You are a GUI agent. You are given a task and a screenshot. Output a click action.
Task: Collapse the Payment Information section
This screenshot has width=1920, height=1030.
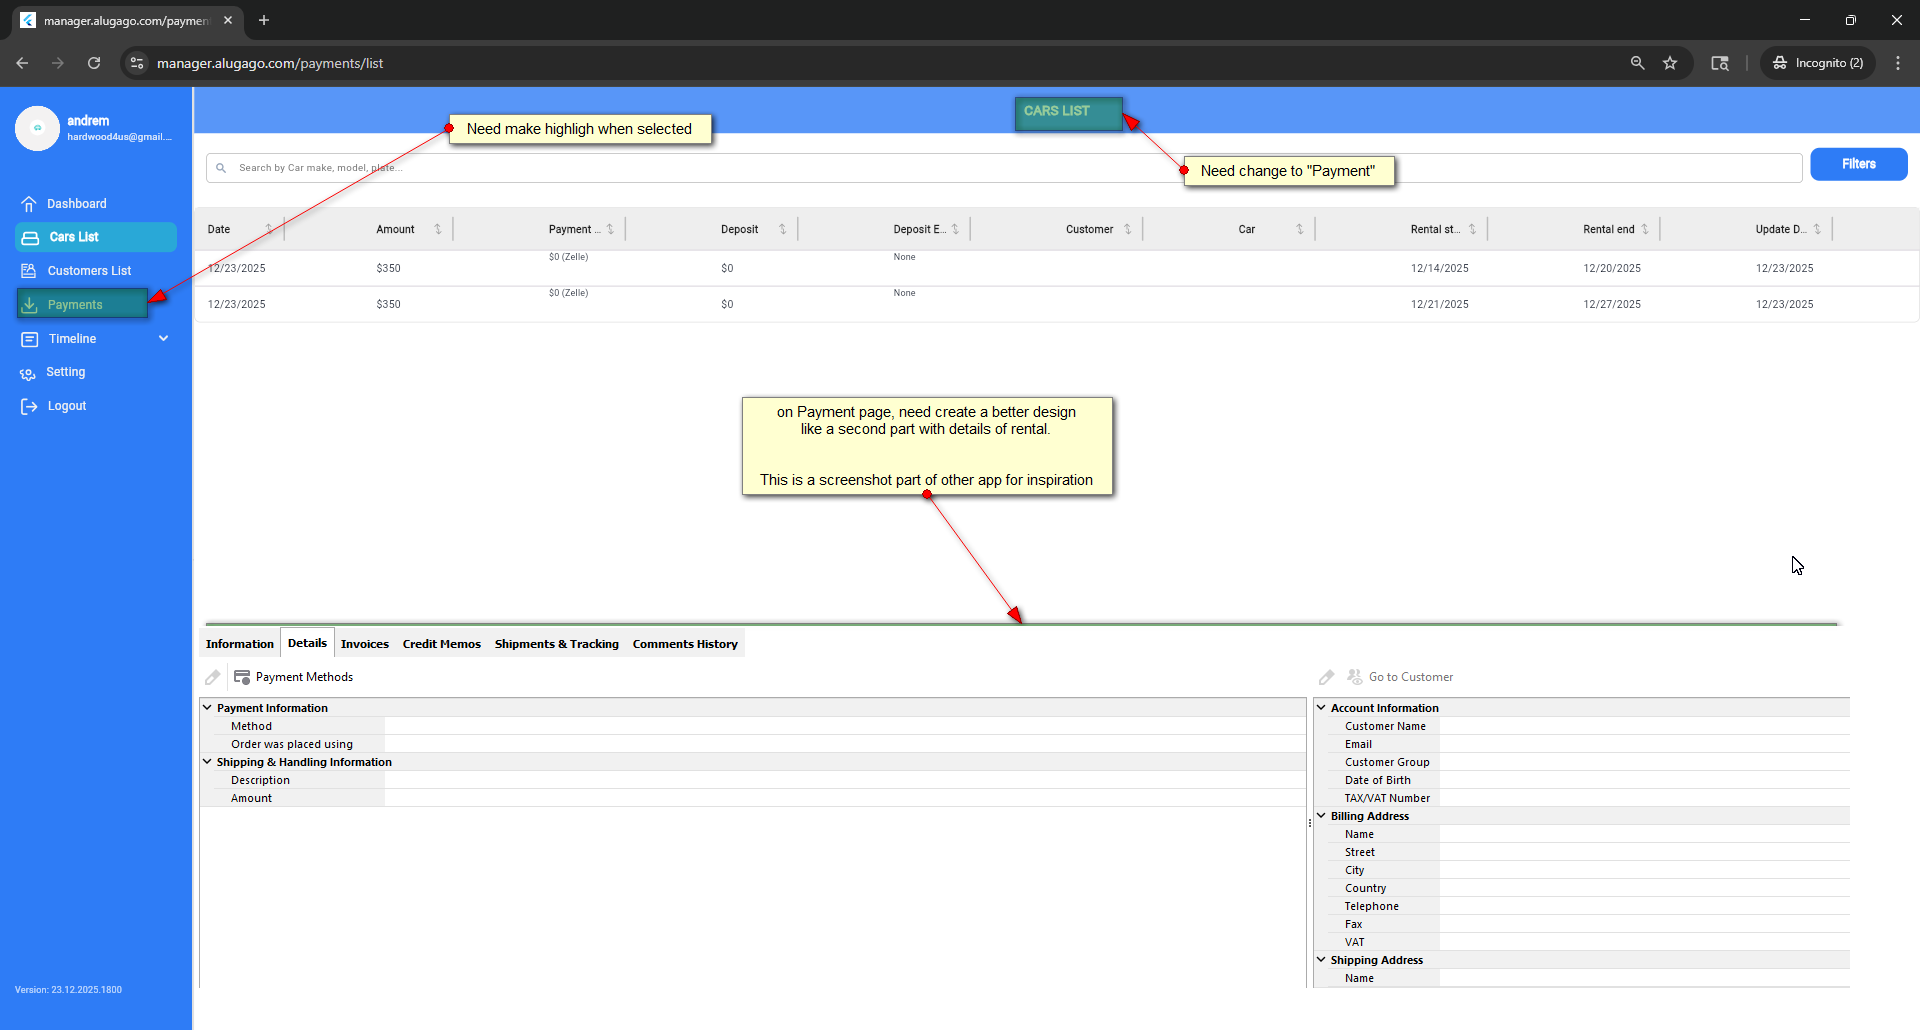(208, 708)
